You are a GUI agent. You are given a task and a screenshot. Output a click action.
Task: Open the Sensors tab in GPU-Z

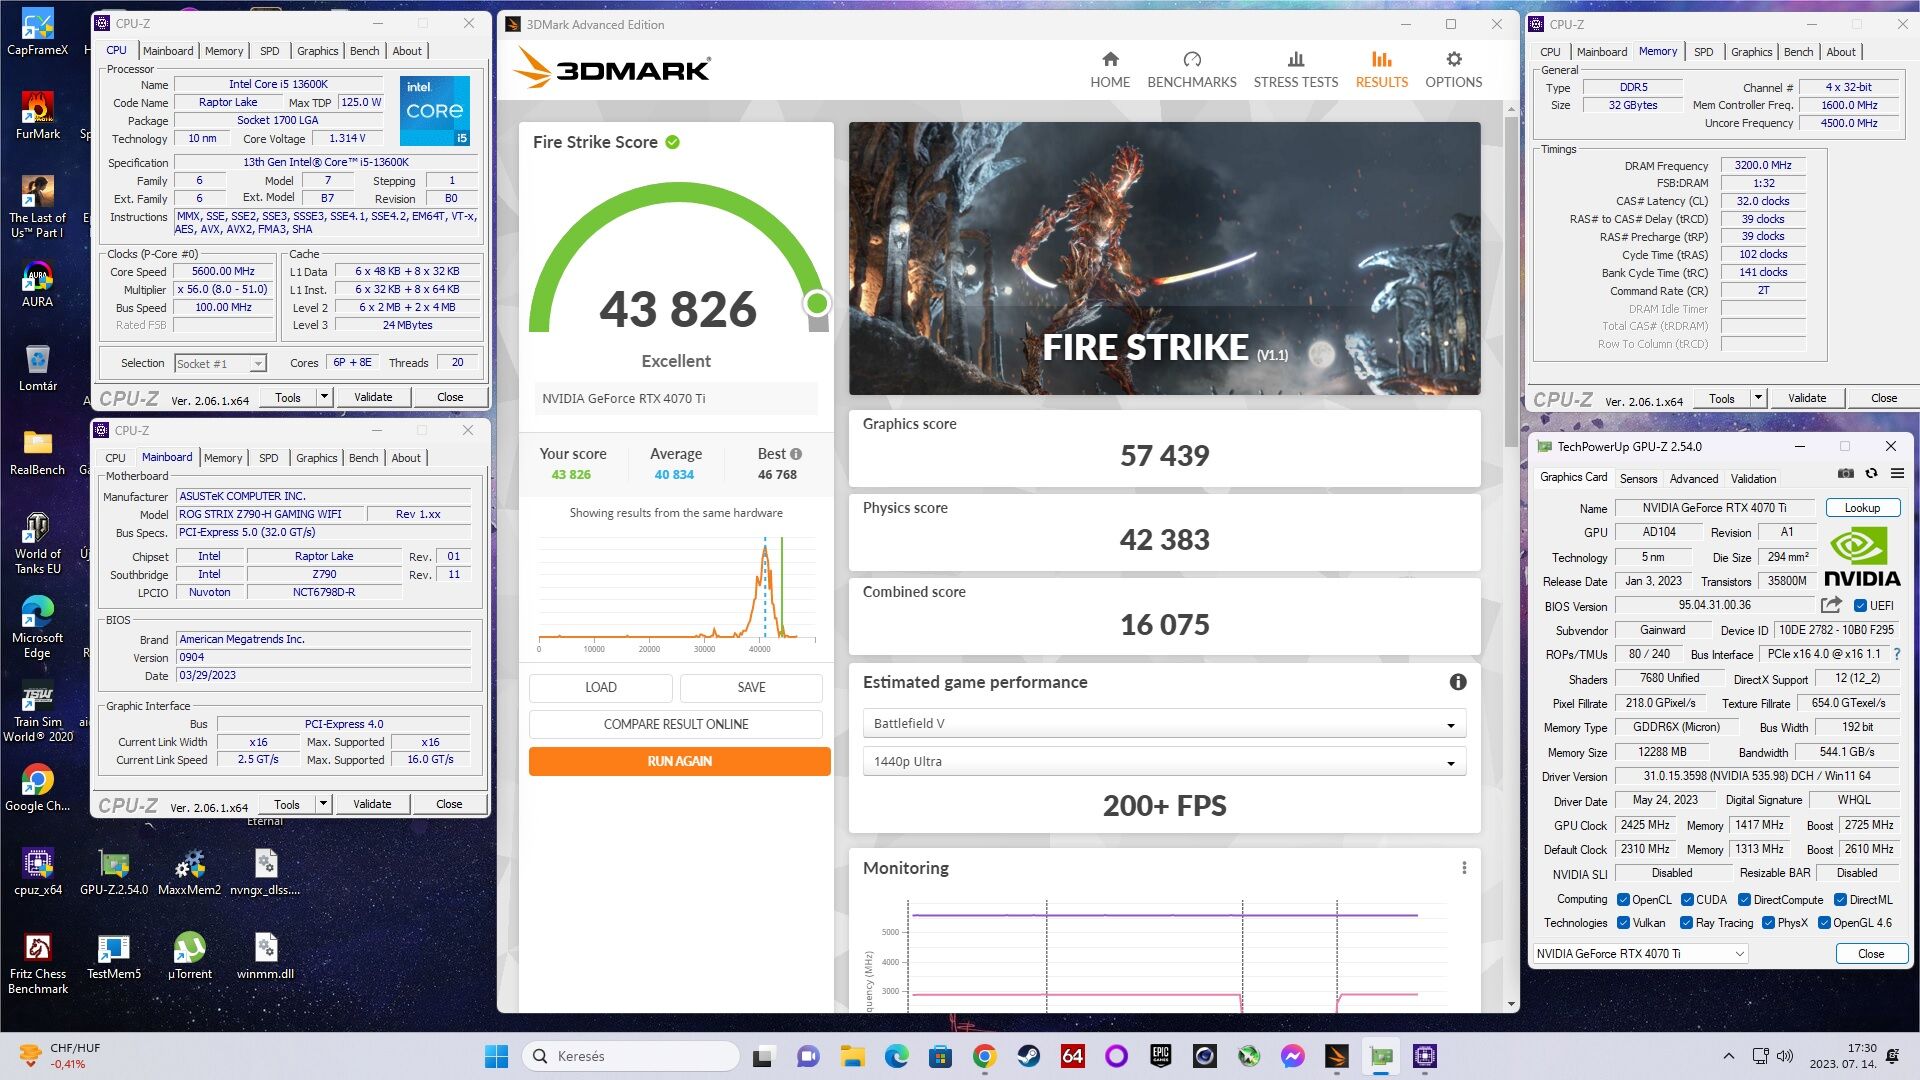click(x=1638, y=479)
